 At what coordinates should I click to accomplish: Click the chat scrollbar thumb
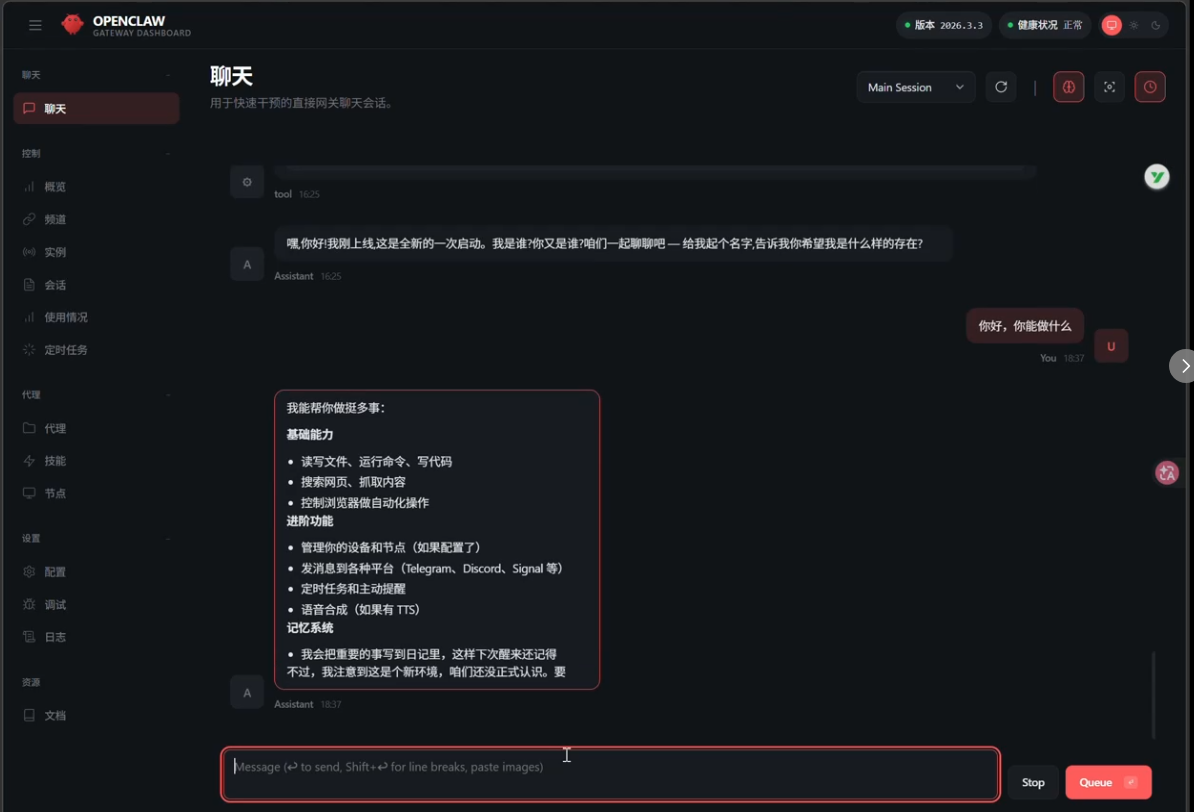coord(1154,695)
